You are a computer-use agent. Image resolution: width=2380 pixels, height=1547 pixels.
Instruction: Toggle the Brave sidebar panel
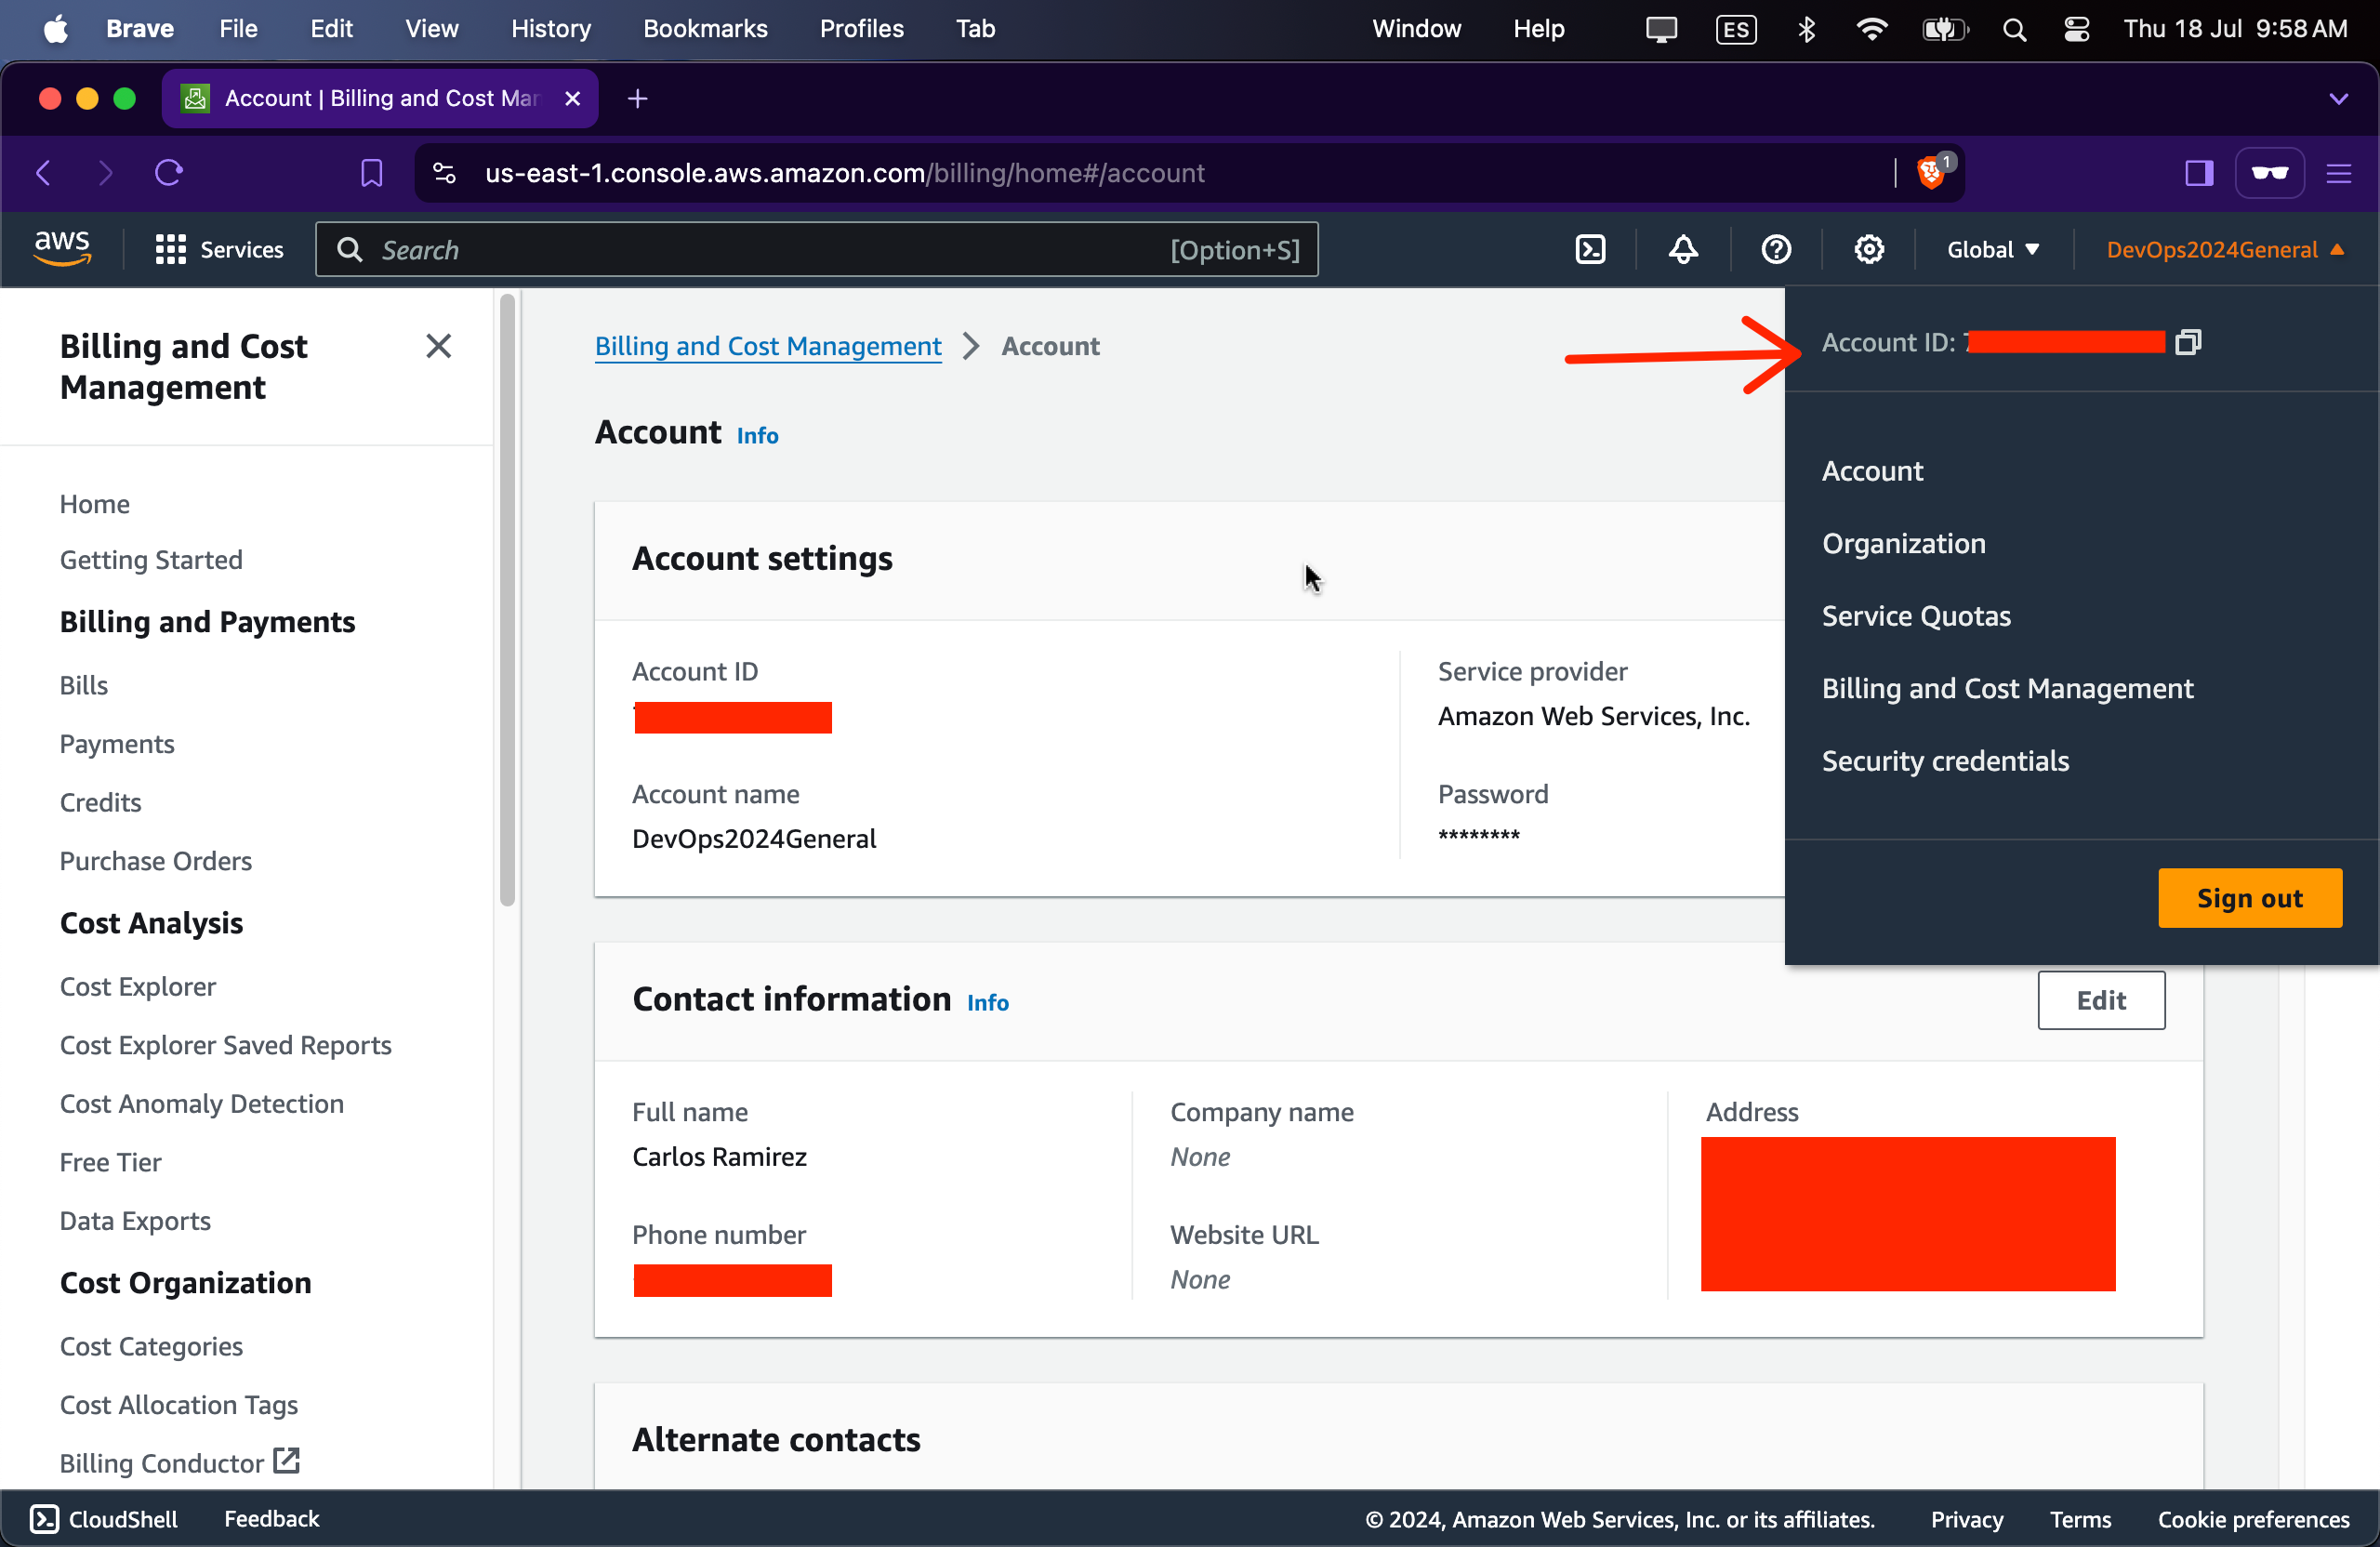pos(2198,173)
